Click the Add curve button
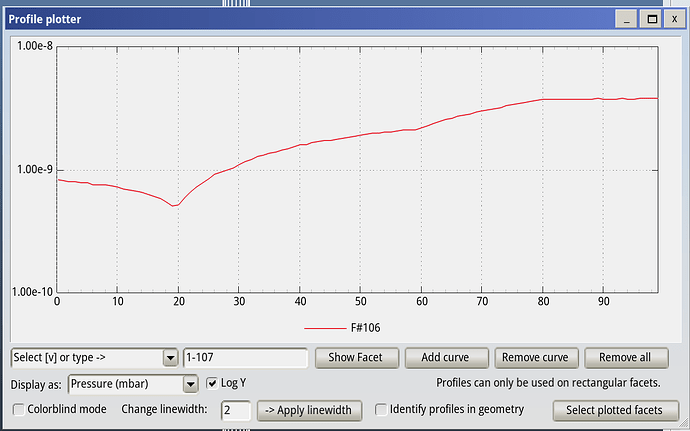The width and height of the screenshot is (690, 431). (446, 357)
